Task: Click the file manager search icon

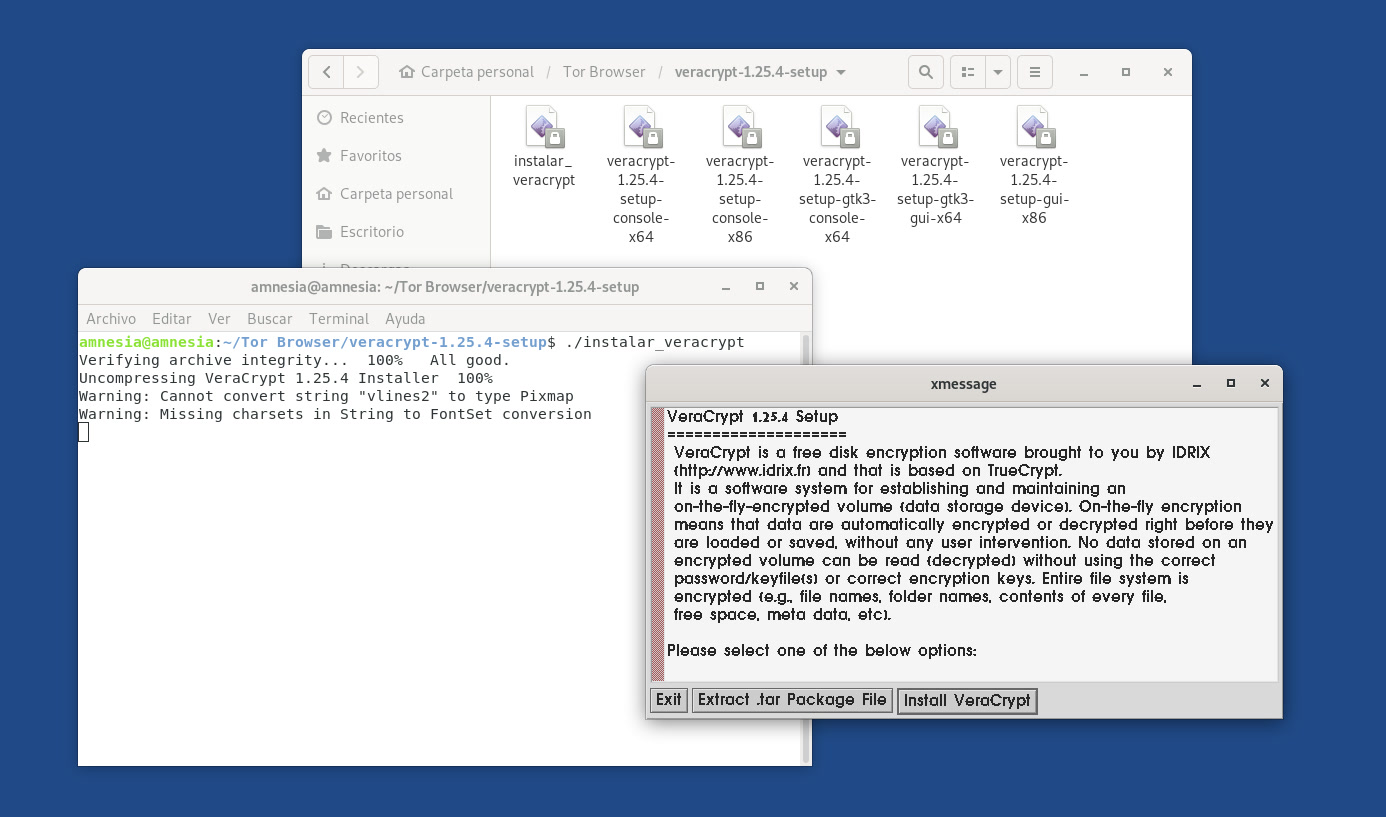Action: point(926,72)
